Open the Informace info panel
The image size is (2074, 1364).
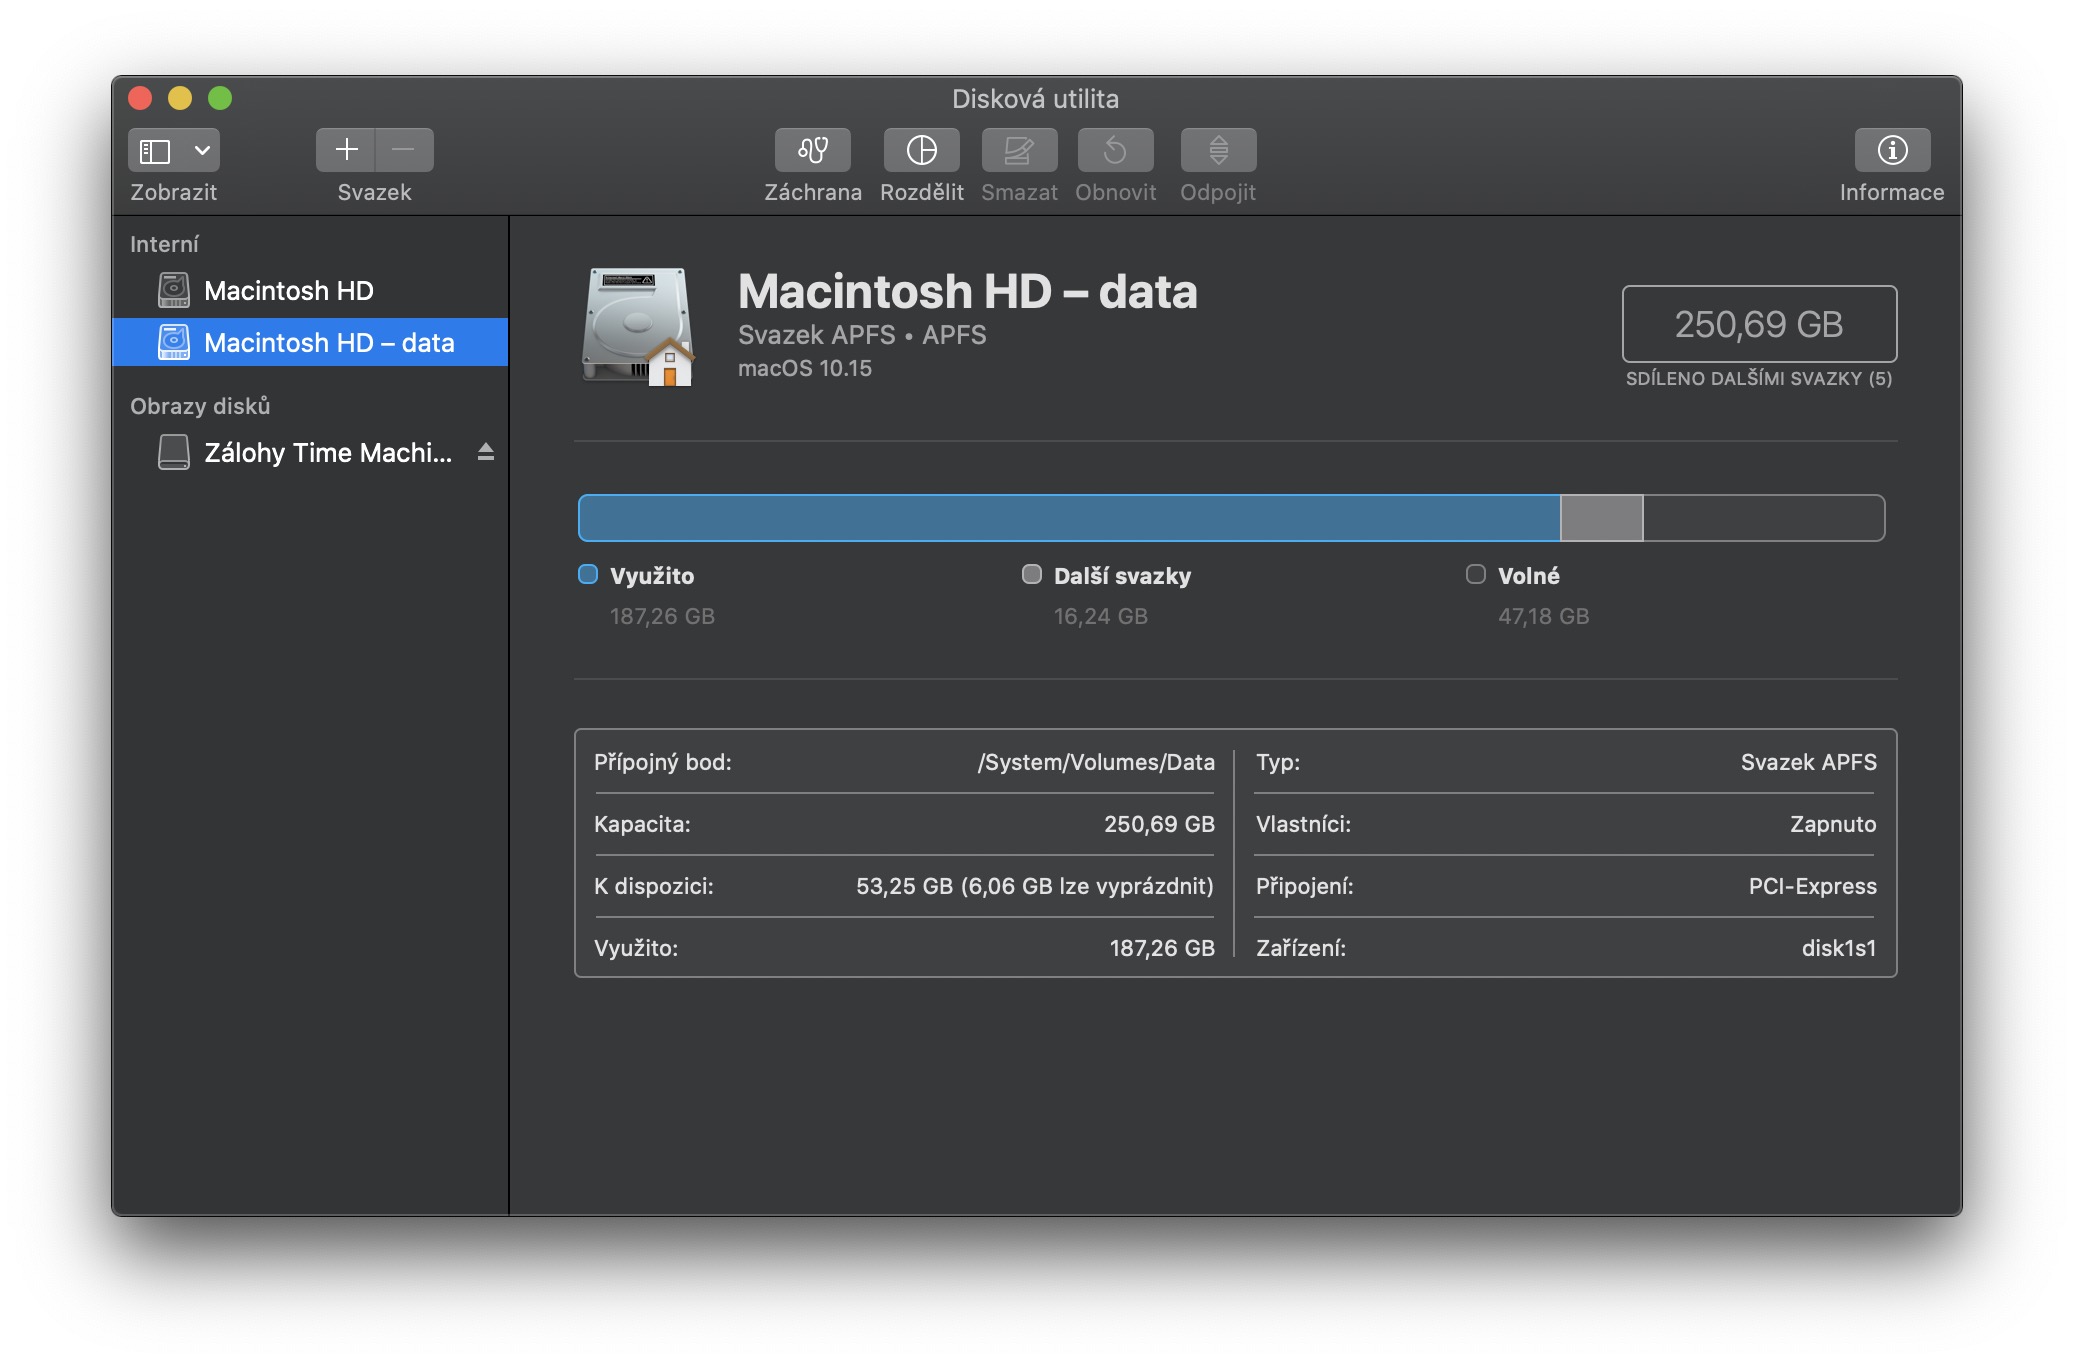click(1891, 150)
